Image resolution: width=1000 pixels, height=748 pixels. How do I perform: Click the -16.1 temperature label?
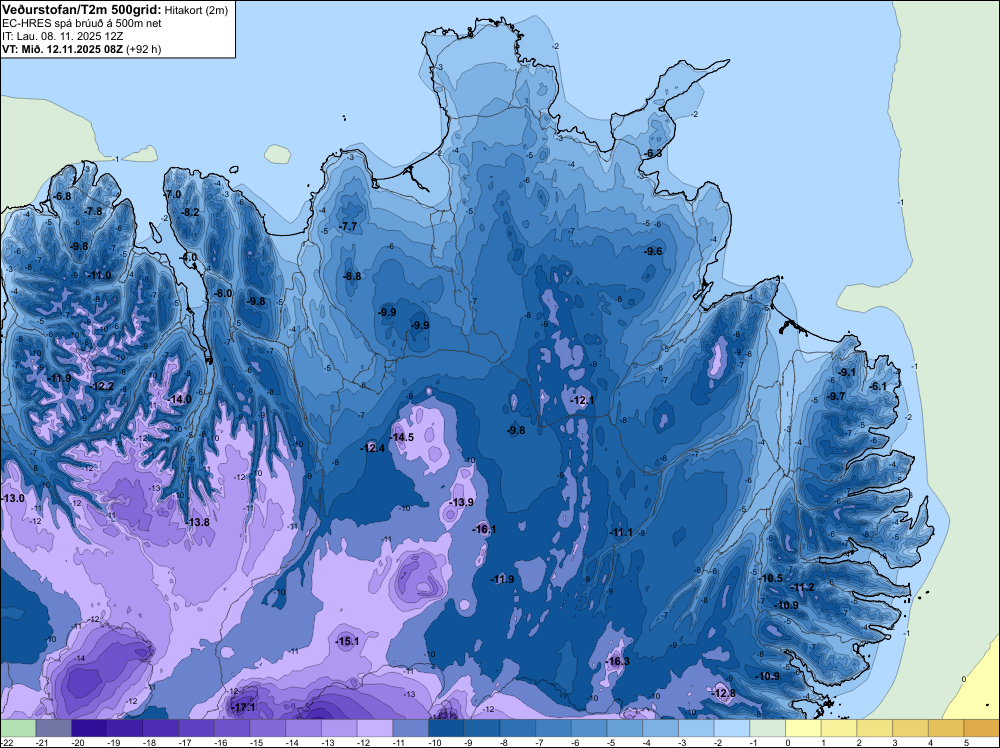484,529
